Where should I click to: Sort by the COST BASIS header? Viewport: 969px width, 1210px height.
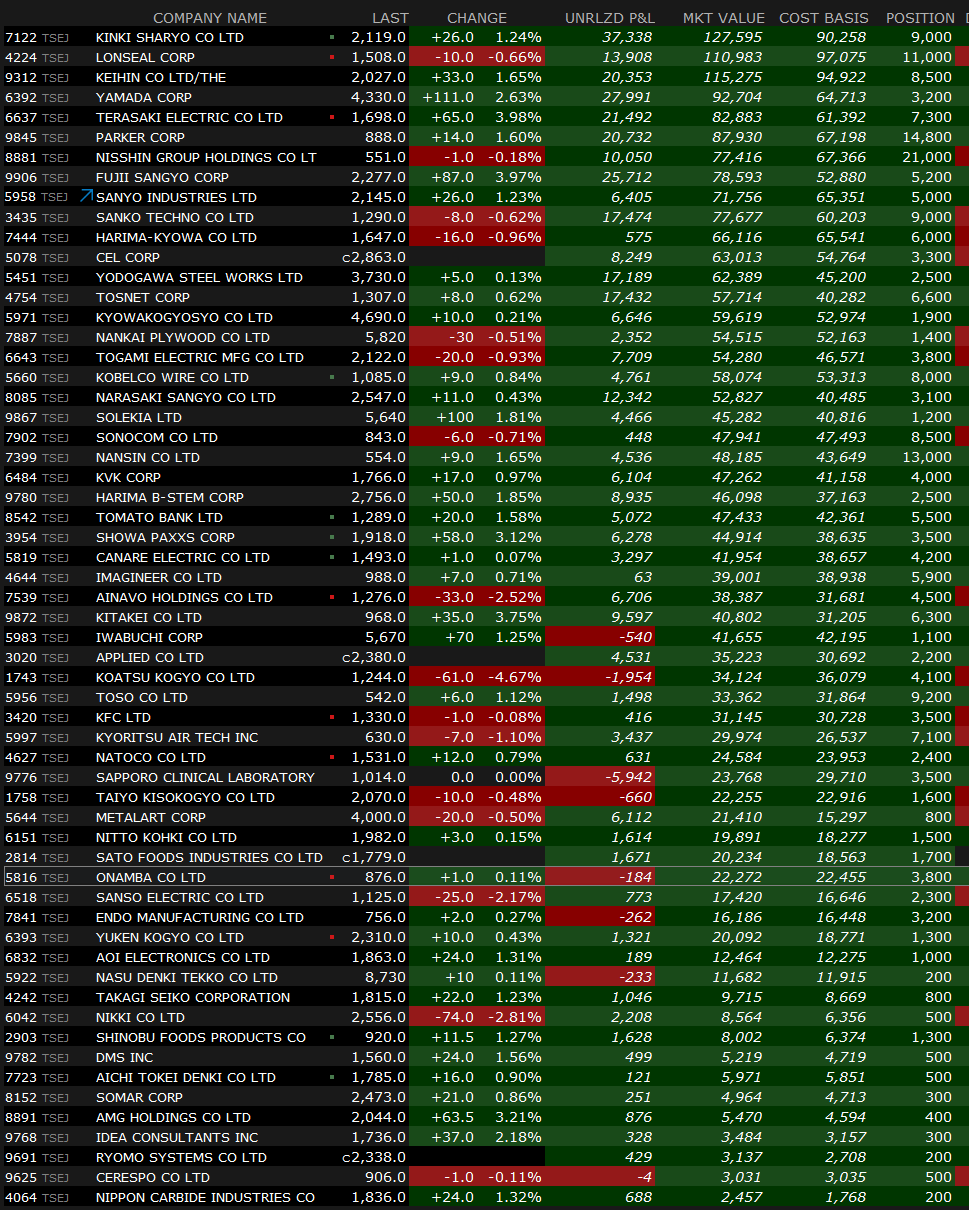pos(823,18)
